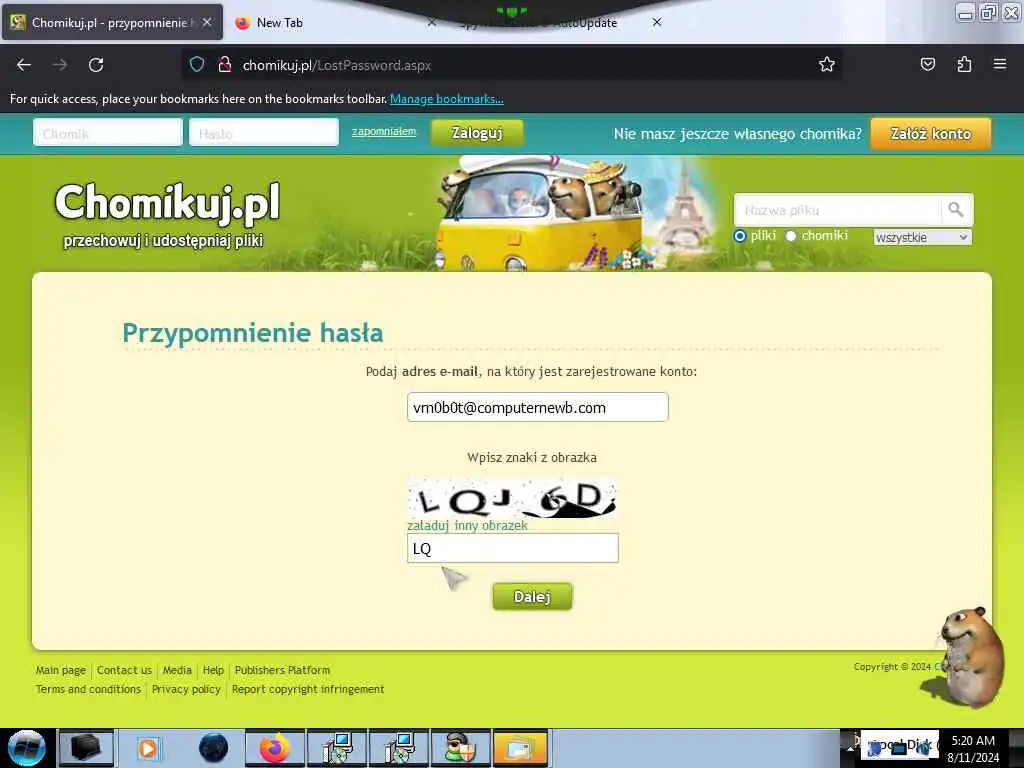Open the yellow folder taskbar icon
Screen dimensions: 1024x768
(x=520, y=748)
